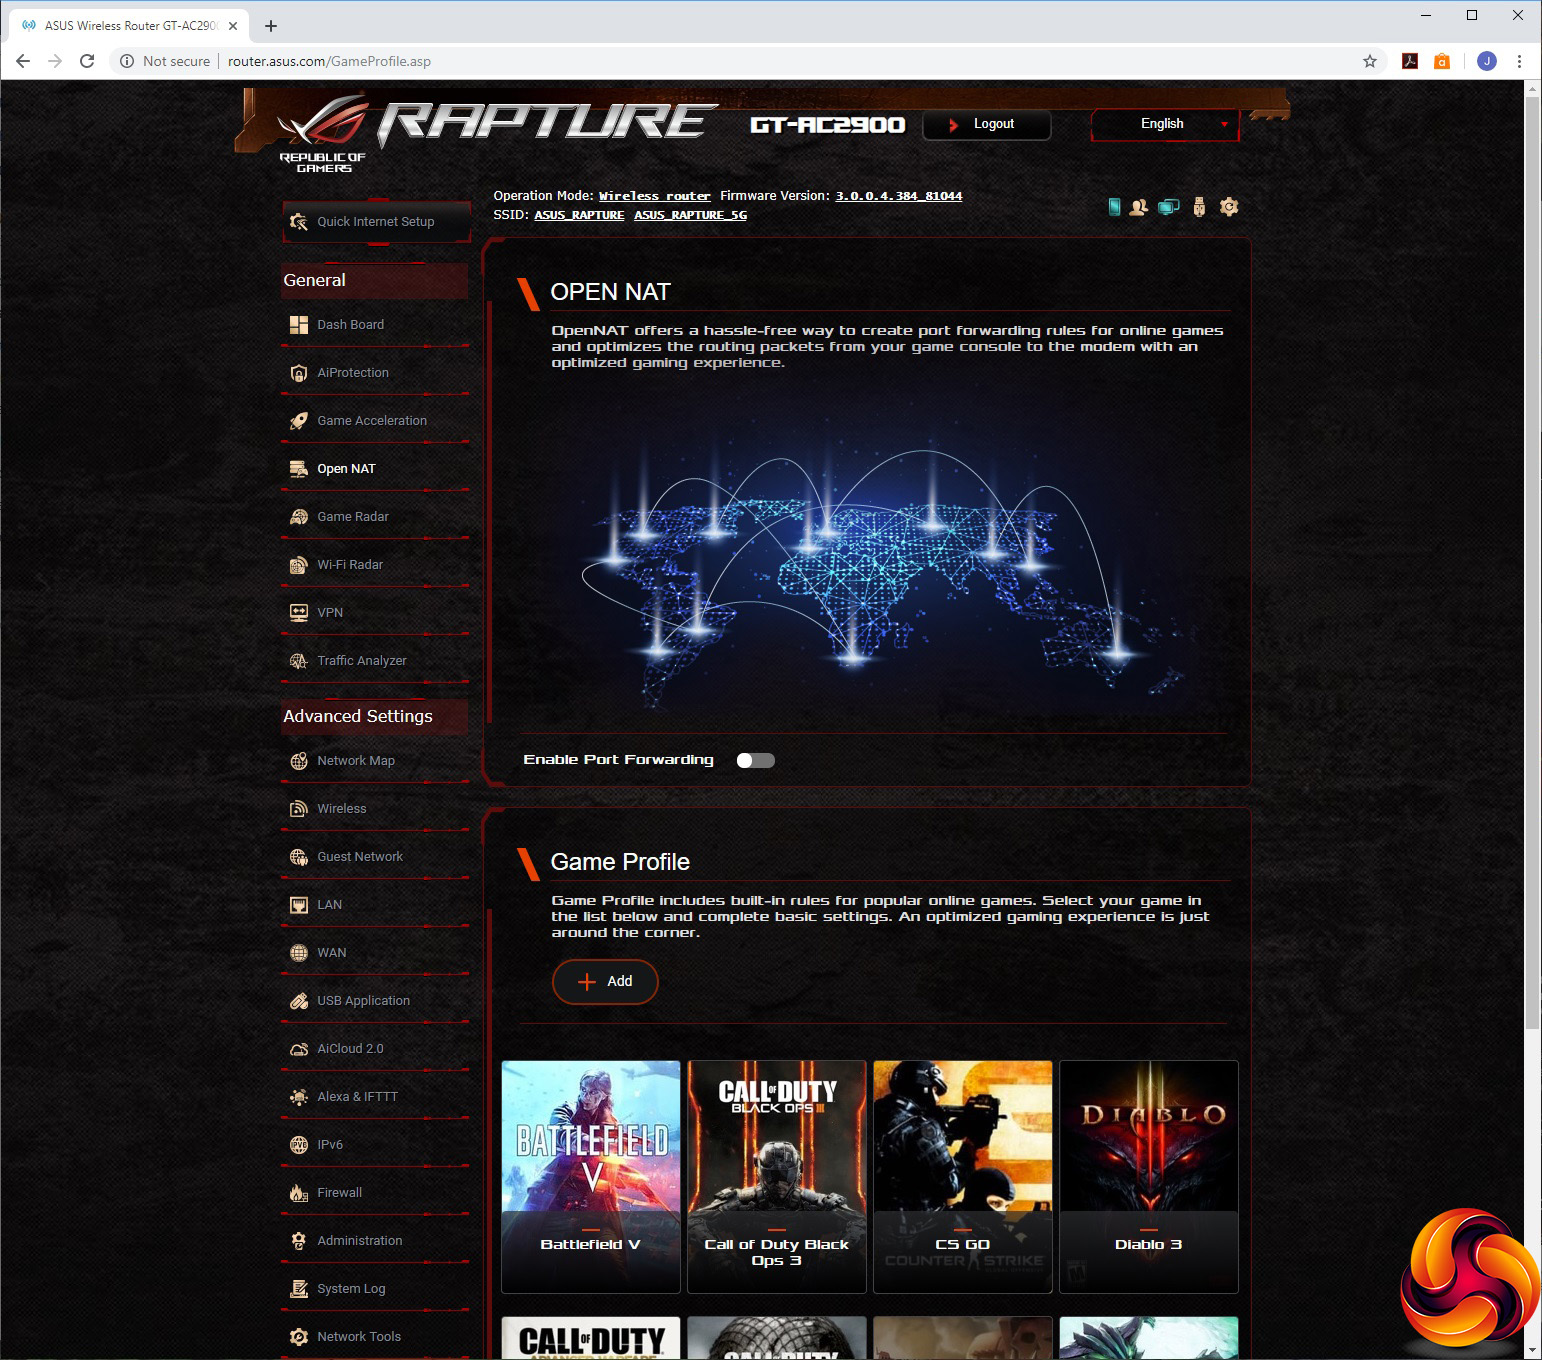Click the reboot gear icon

[x=1229, y=207]
